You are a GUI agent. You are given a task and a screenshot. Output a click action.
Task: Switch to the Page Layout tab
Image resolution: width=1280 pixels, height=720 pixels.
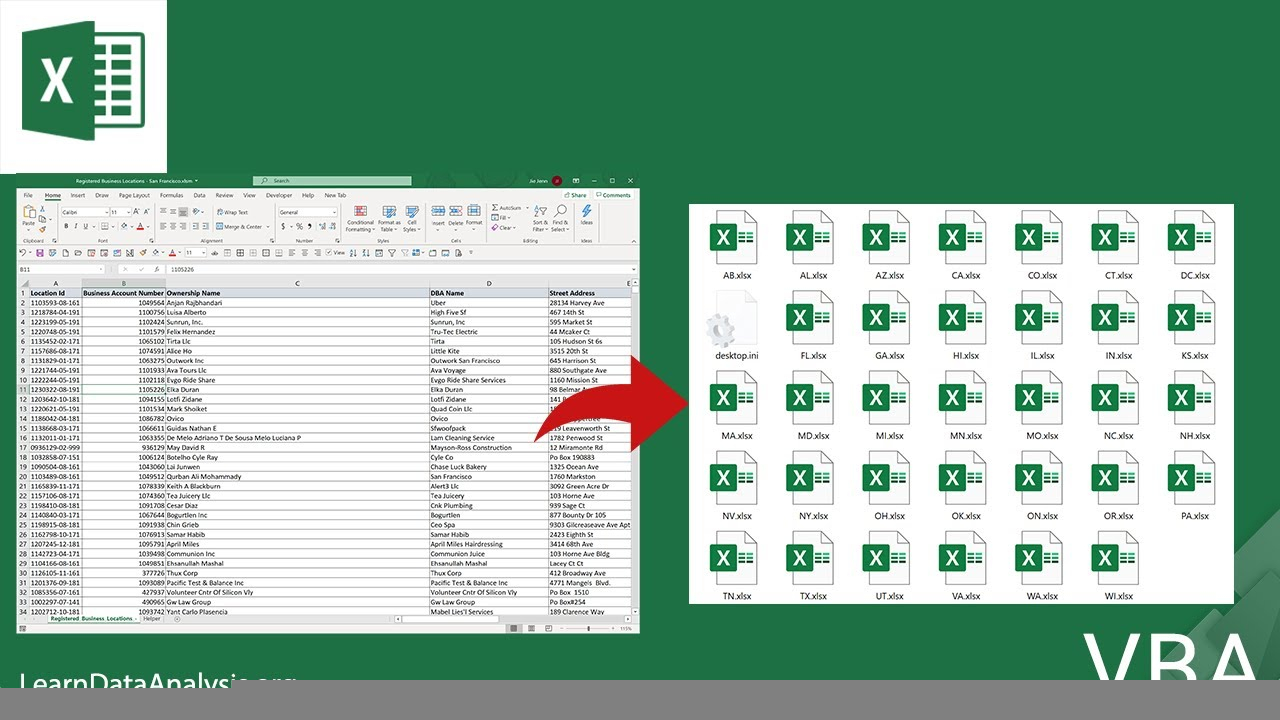134,195
